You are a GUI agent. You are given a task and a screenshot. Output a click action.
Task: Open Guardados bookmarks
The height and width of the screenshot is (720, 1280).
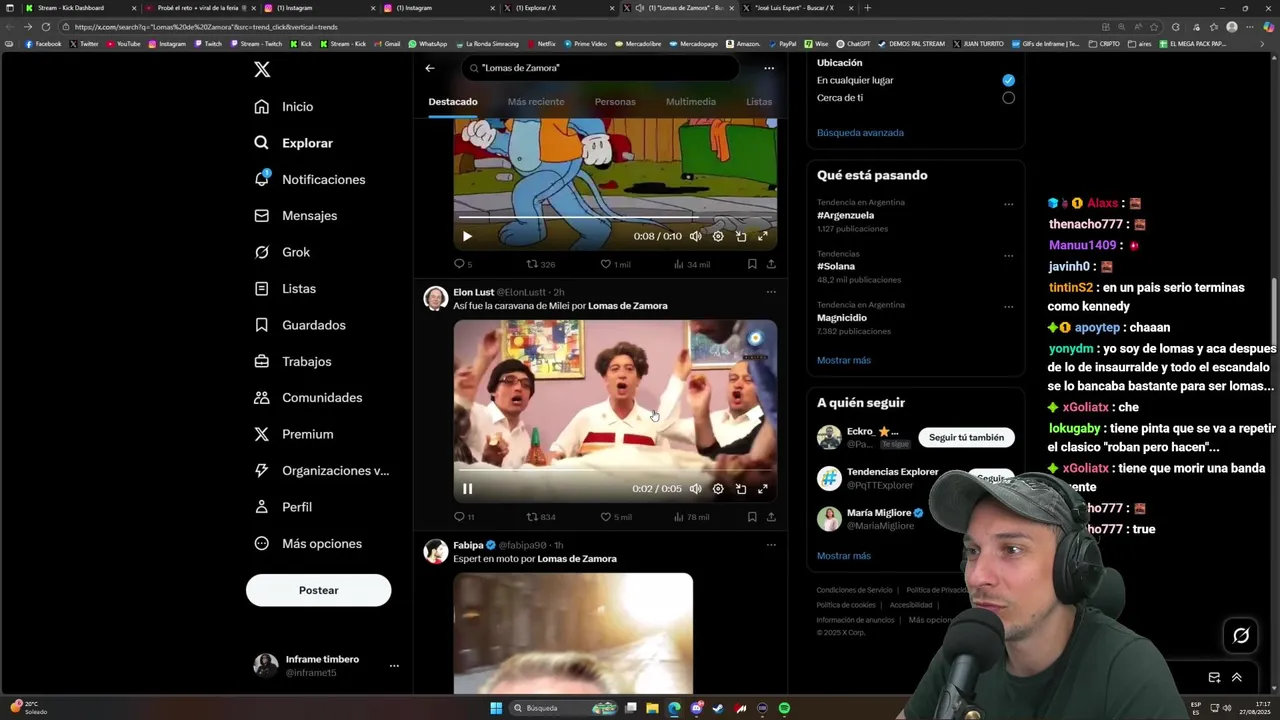coord(300,325)
